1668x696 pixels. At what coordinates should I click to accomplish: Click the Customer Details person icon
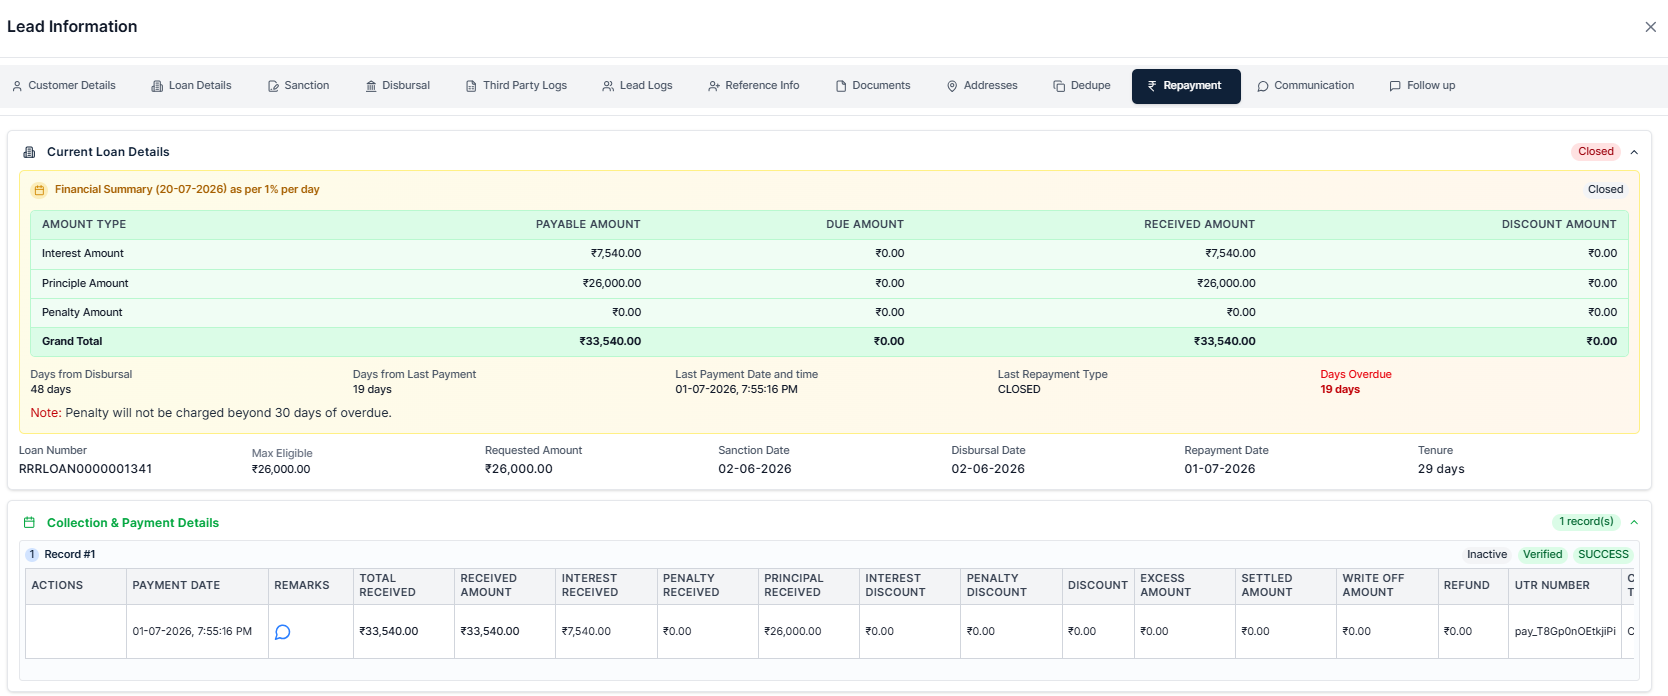pyautogui.click(x=17, y=86)
